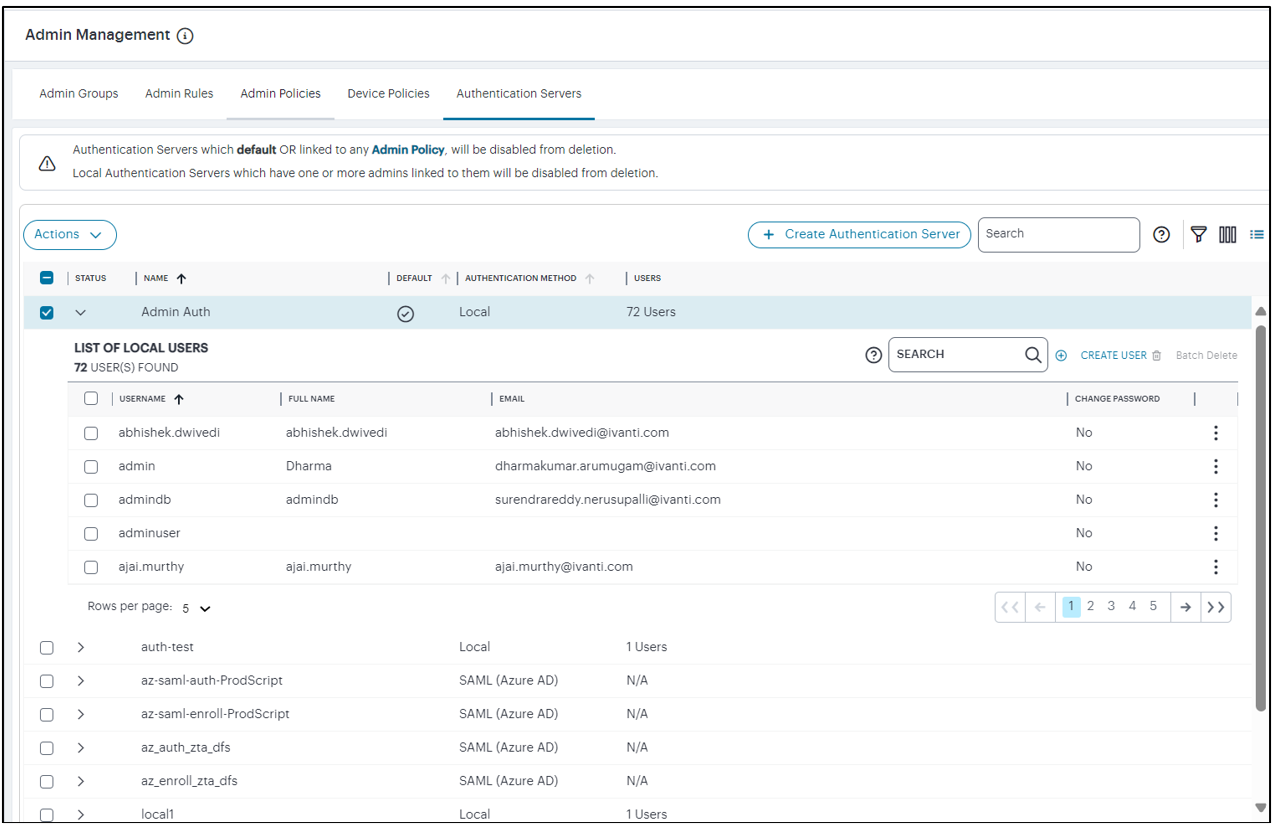Go to page 3 of local users
The height and width of the screenshot is (826, 1273).
coord(1111,606)
